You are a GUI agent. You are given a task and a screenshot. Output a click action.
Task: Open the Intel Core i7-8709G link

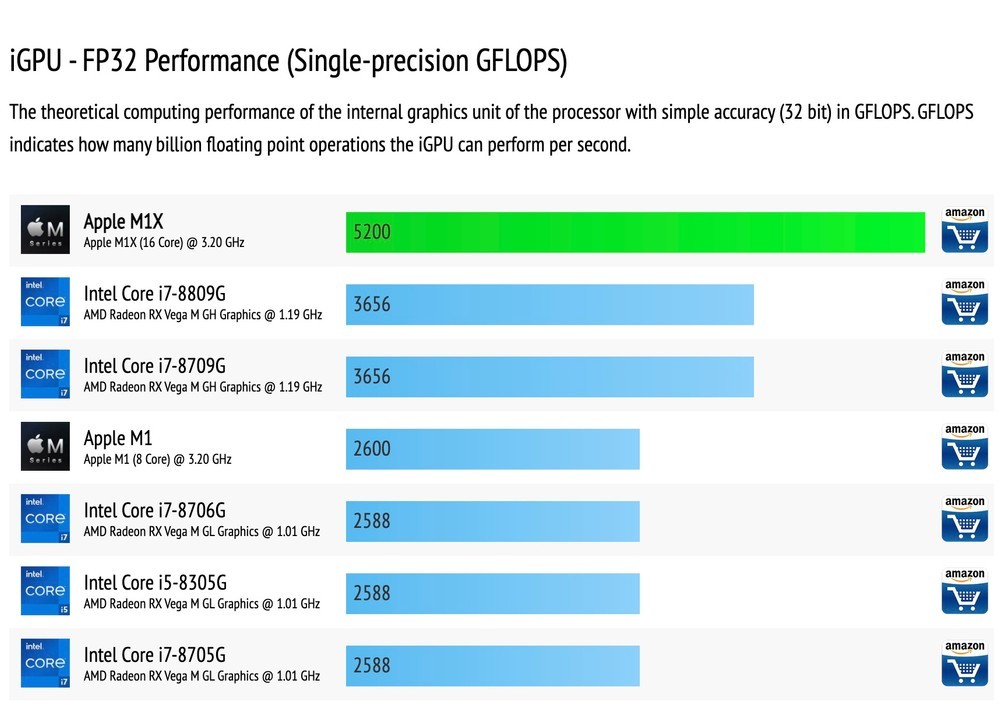154,366
